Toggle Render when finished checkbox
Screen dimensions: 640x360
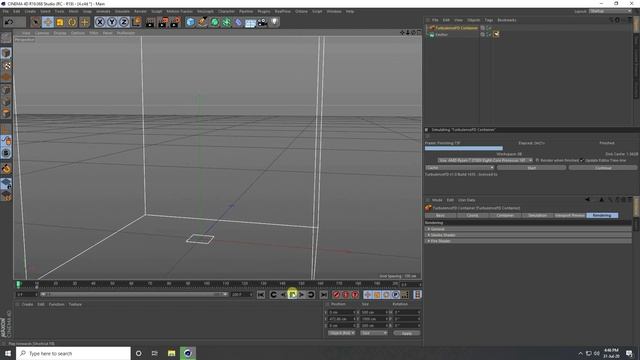537,160
